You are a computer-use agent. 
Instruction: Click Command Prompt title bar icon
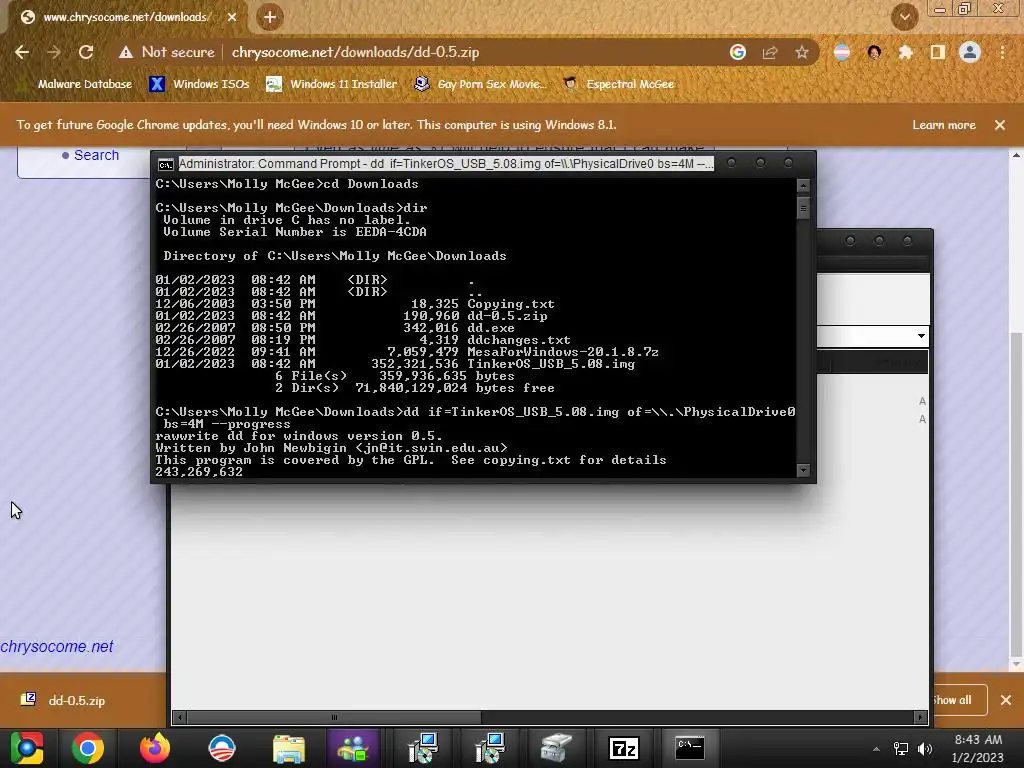tap(166, 164)
